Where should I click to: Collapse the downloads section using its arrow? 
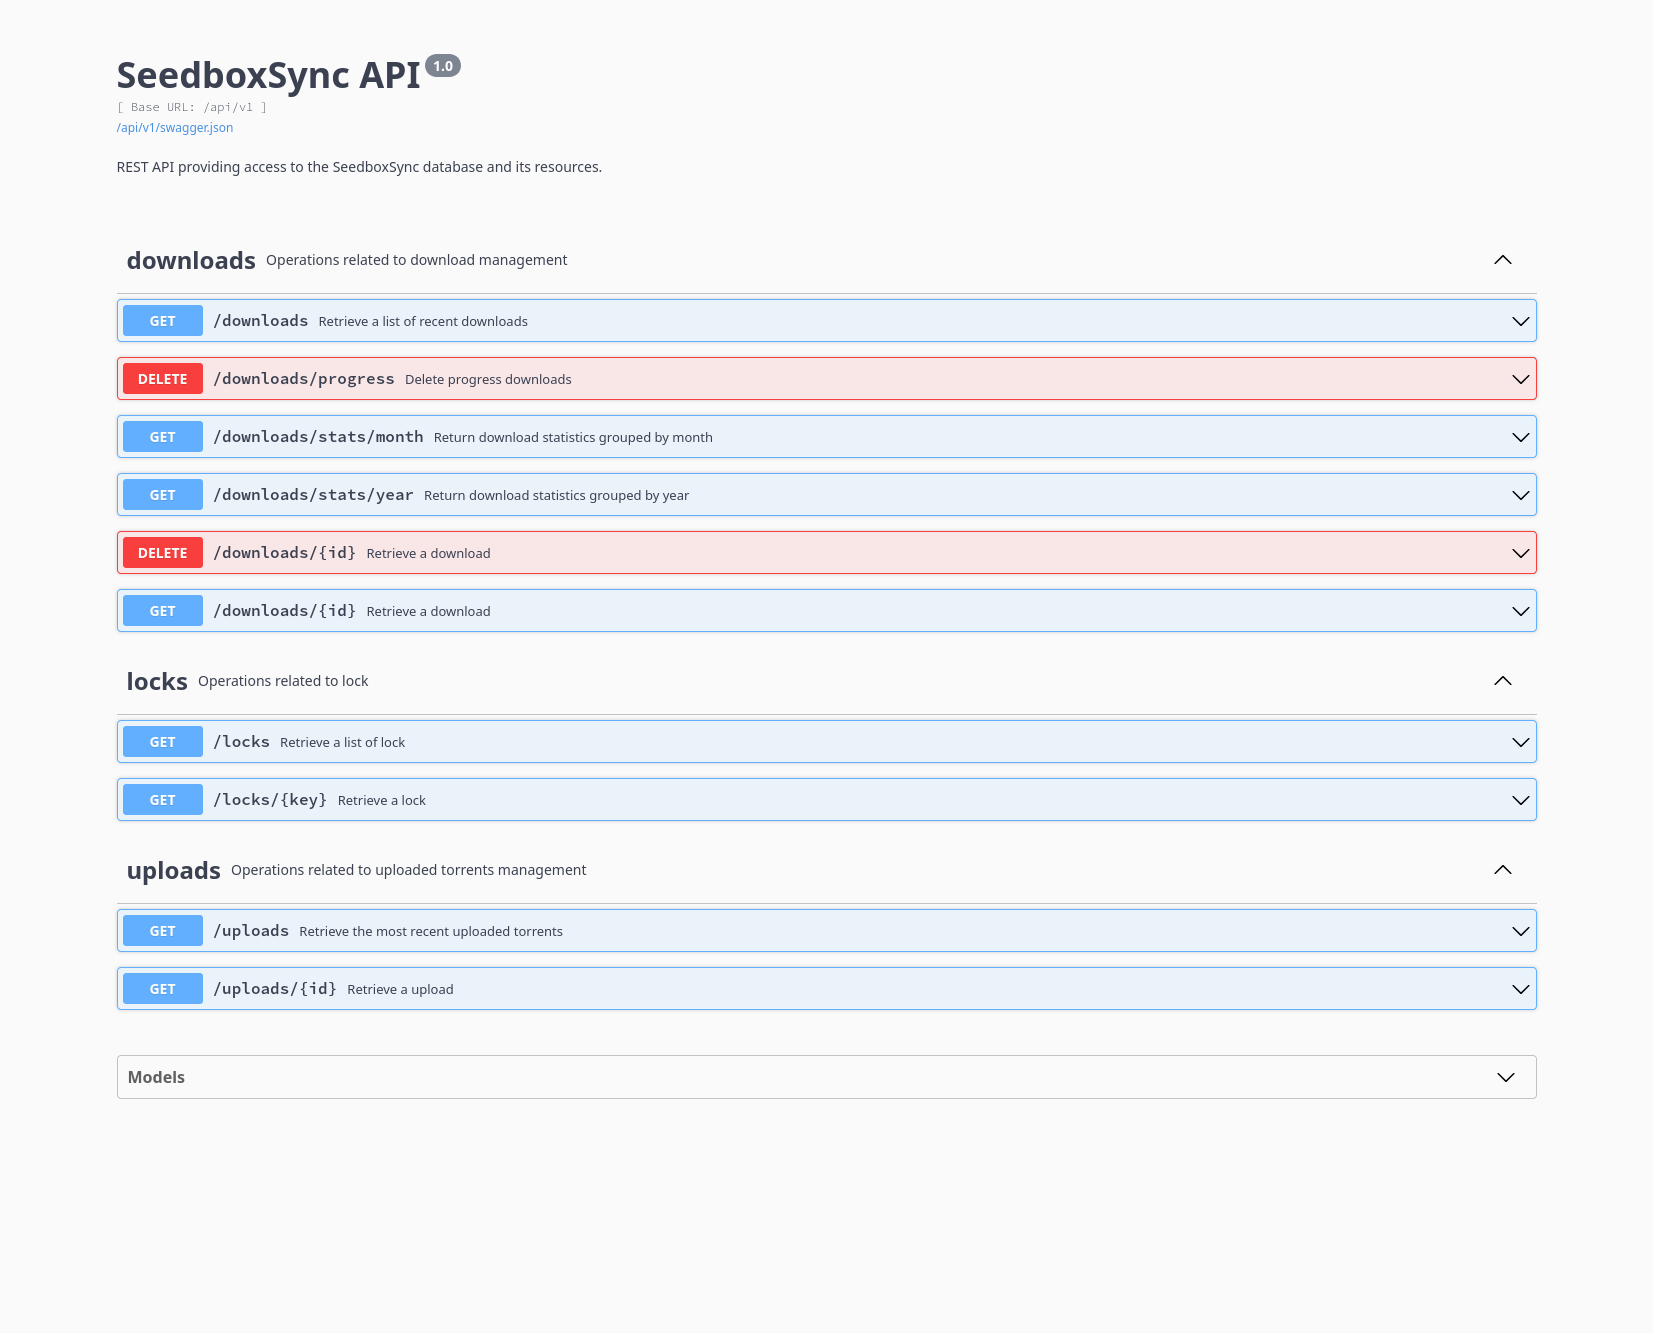(1502, 260)
